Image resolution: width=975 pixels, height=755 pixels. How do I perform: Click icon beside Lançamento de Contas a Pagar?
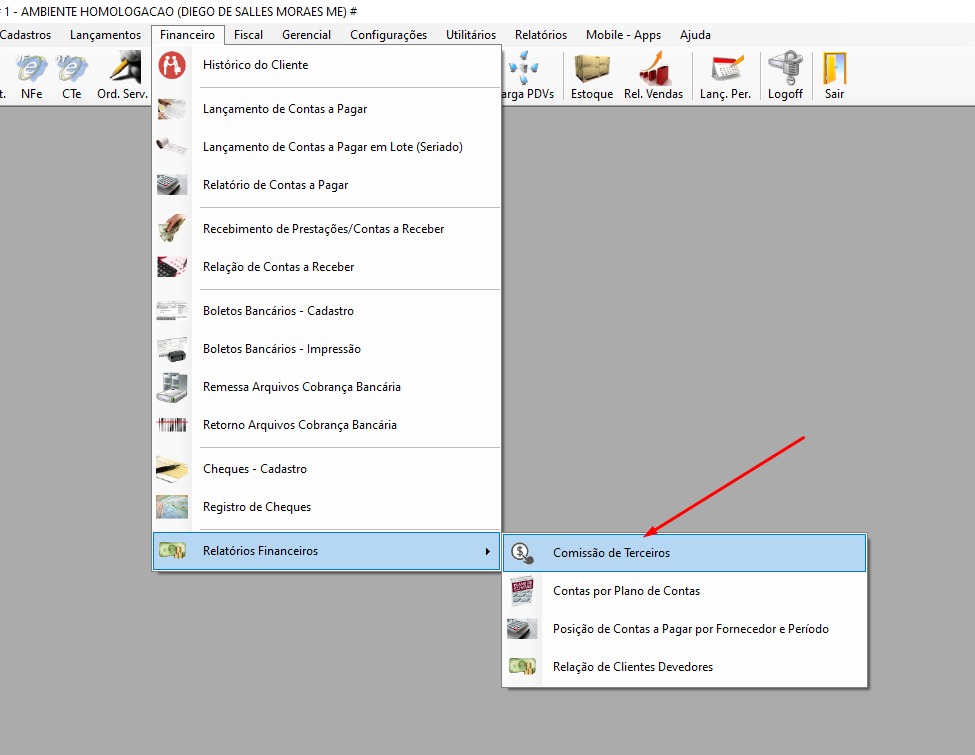[172, 109]
